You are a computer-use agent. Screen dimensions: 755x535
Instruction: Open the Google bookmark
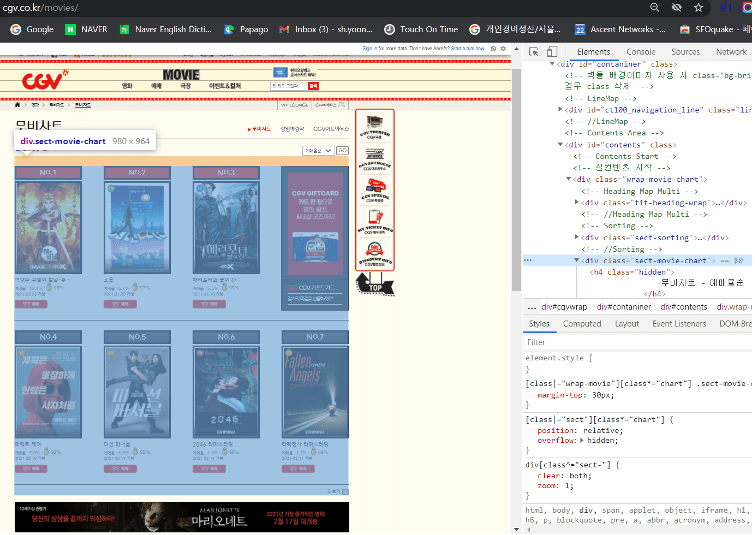[32, 29]
